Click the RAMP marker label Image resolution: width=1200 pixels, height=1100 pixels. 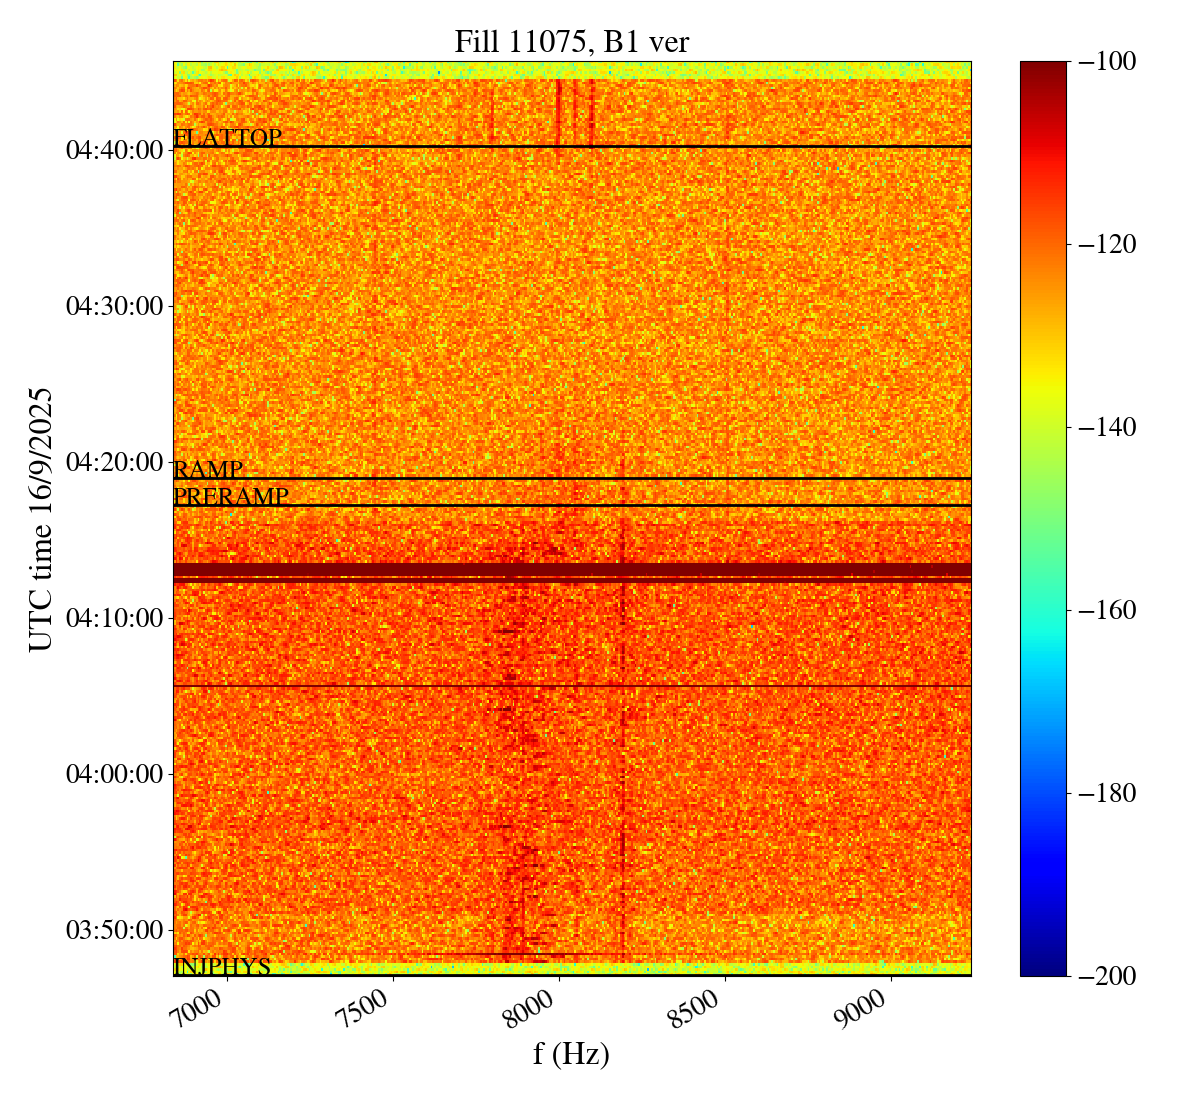208,470
